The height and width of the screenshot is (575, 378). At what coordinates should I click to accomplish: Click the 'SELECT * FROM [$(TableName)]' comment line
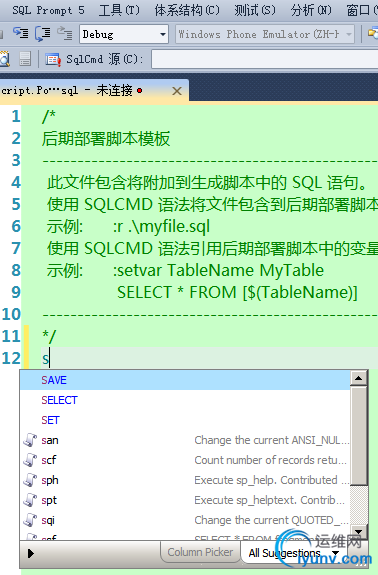click(237, 292)
